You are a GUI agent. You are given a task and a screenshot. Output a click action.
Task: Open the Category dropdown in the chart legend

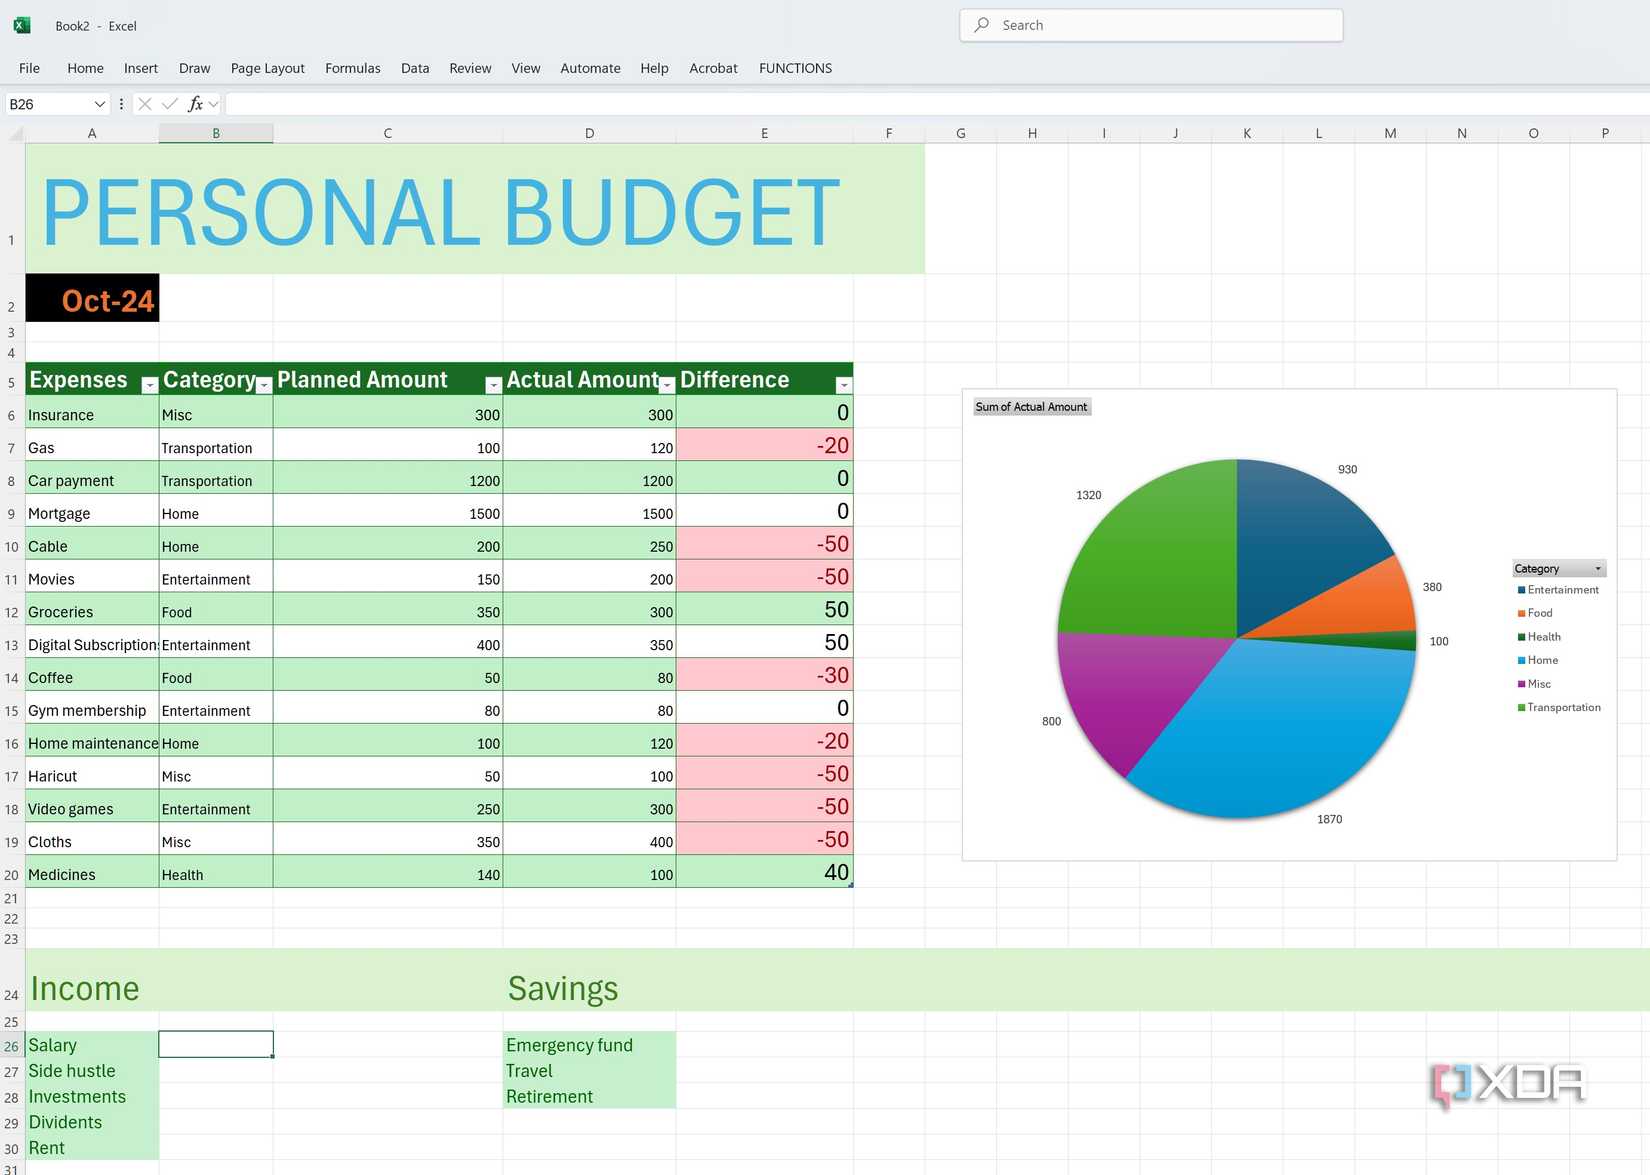coord(1596,568)
